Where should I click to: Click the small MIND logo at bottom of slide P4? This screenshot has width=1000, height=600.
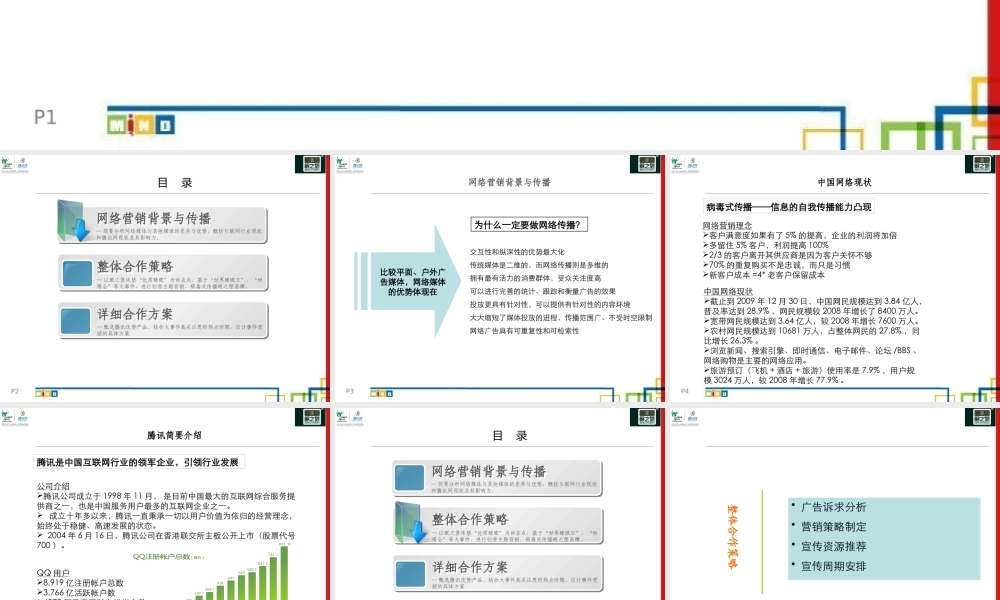click(716, 393)
